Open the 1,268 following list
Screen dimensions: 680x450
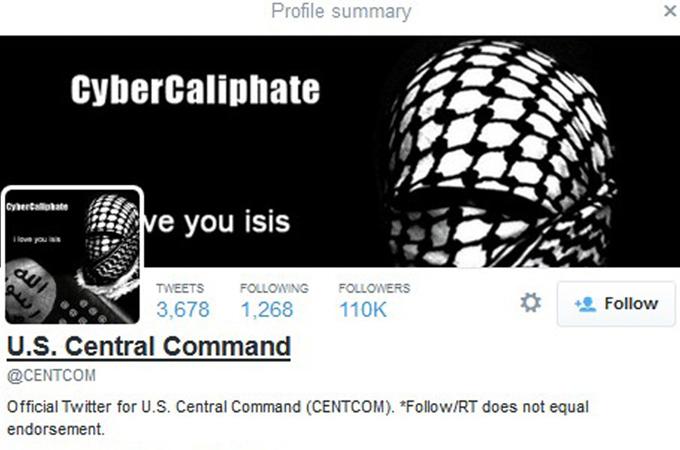tap(267, 310)
